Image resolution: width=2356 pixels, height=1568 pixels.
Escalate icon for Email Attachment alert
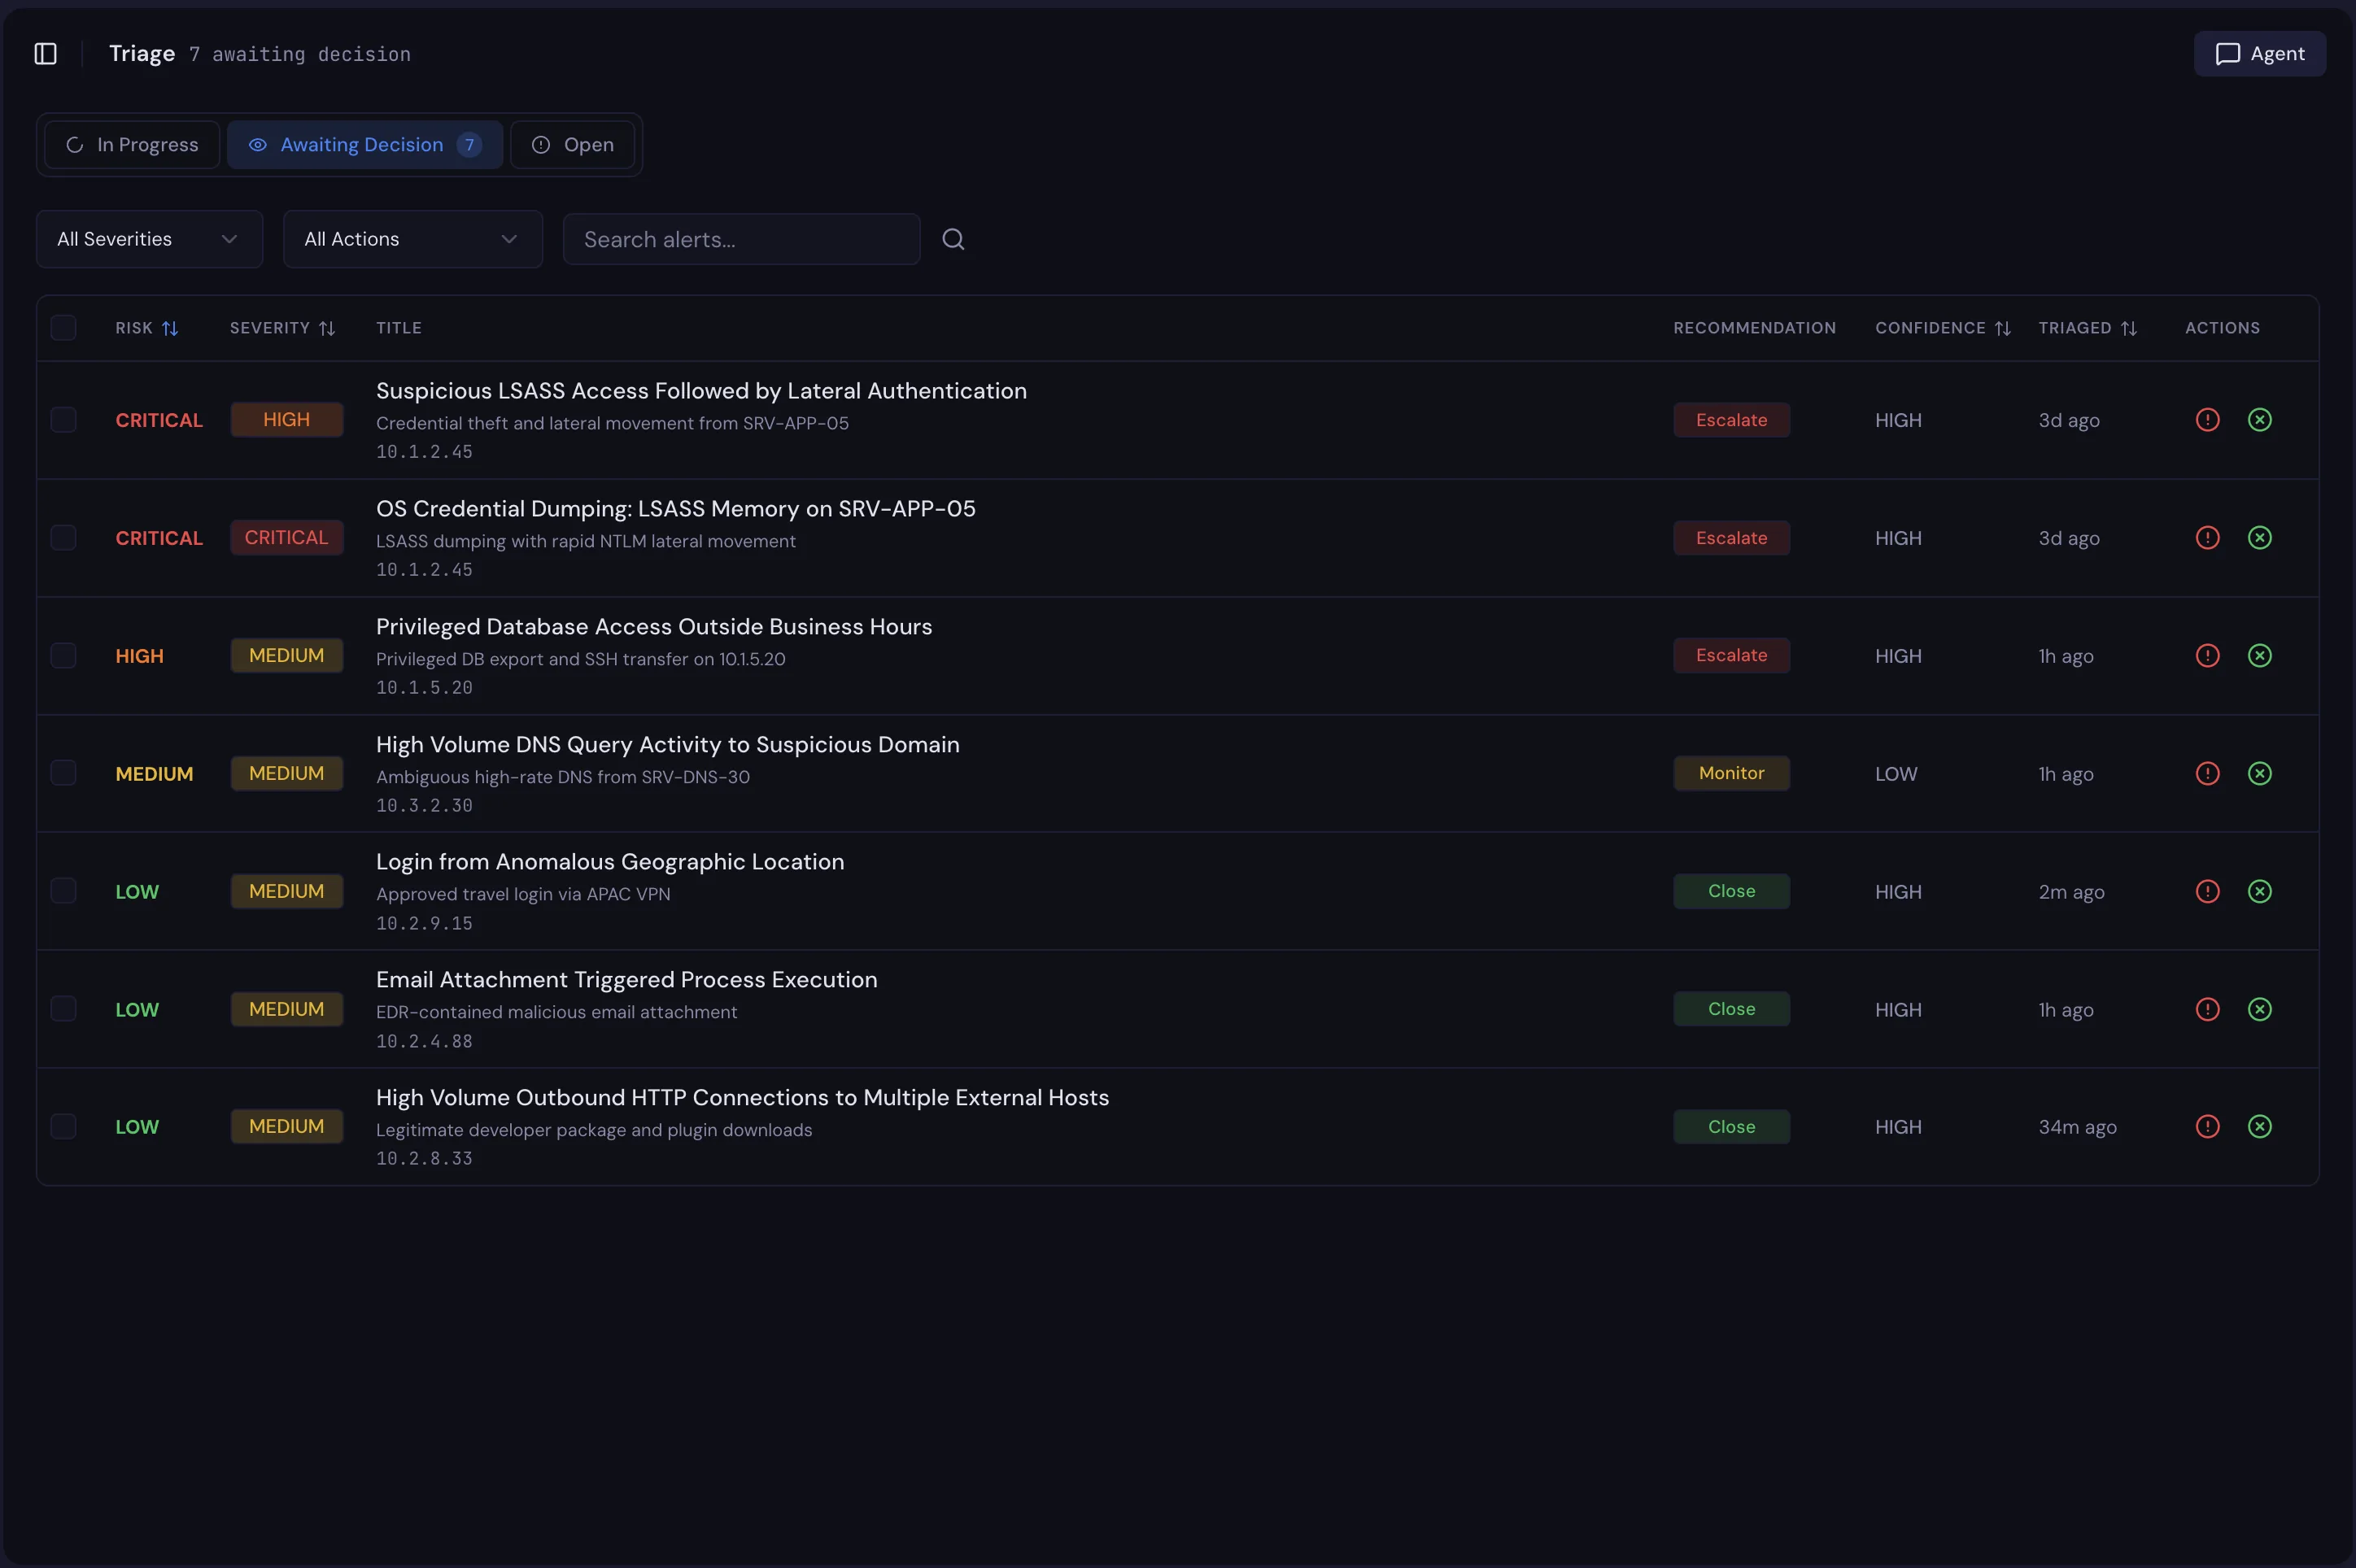pyautogui.click(x=2207, y=1009)
